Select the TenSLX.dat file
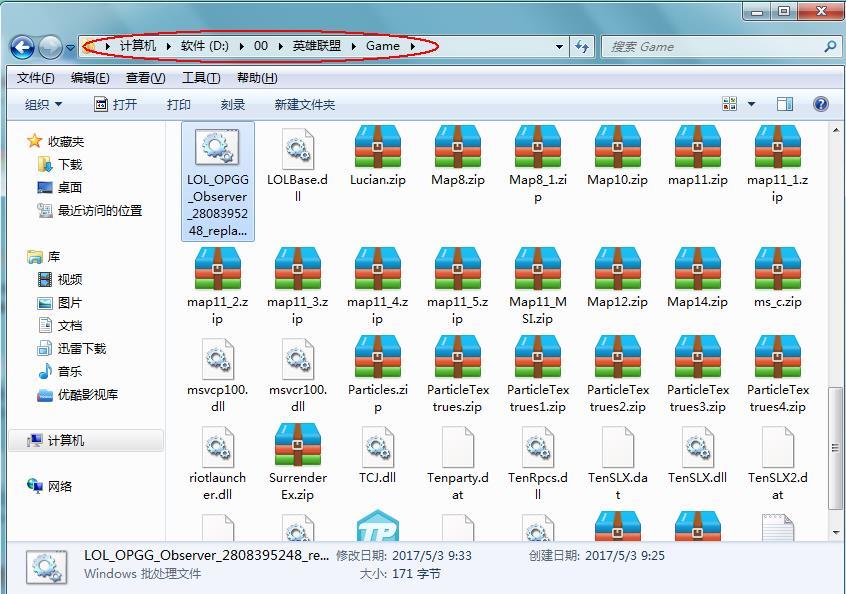This screenshot has height=594, width=846. [617, 463]
